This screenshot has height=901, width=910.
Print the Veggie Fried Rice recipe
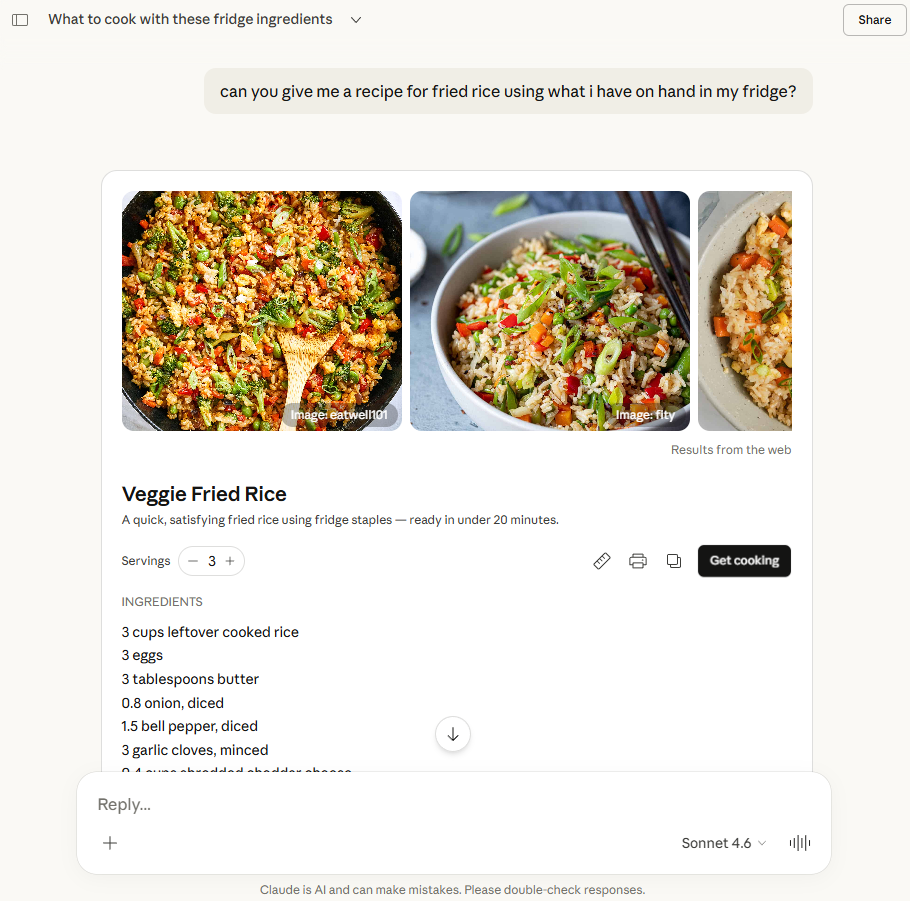(x=637, y=561)
